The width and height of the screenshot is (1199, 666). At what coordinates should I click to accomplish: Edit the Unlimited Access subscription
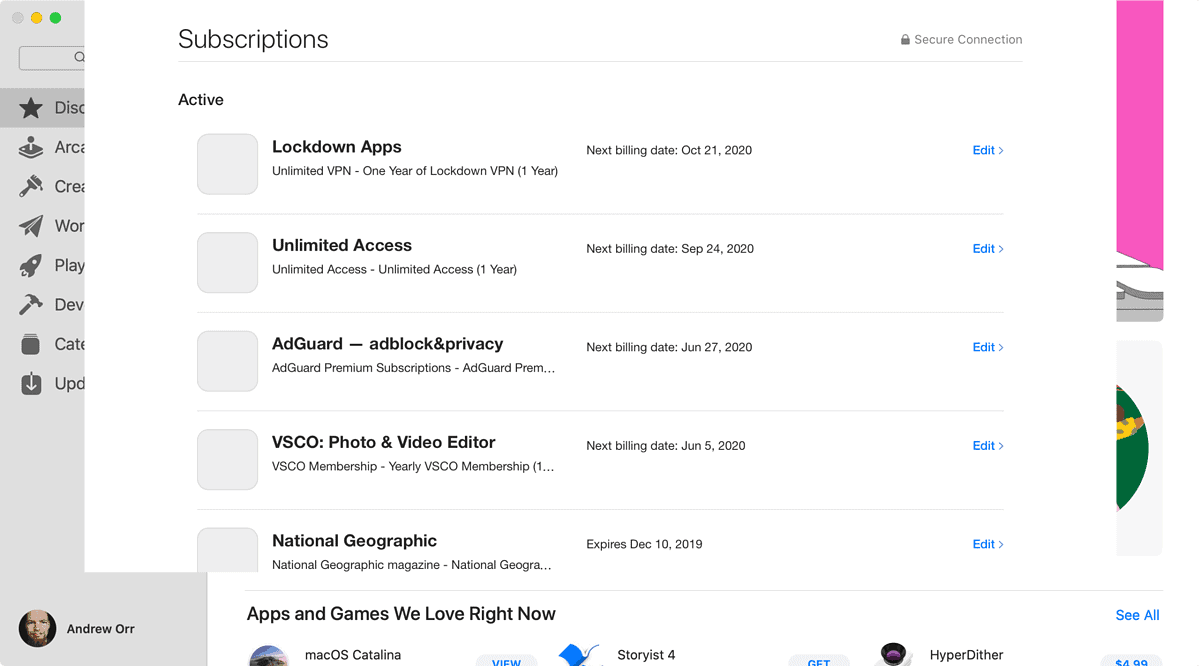[x=987, y=249]
